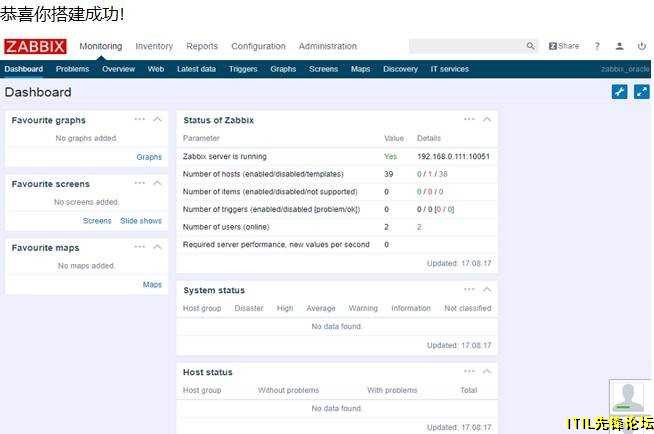Viewport: 654px width, 434px height.
Task: Collapse the System status widget
Action: 487,289
